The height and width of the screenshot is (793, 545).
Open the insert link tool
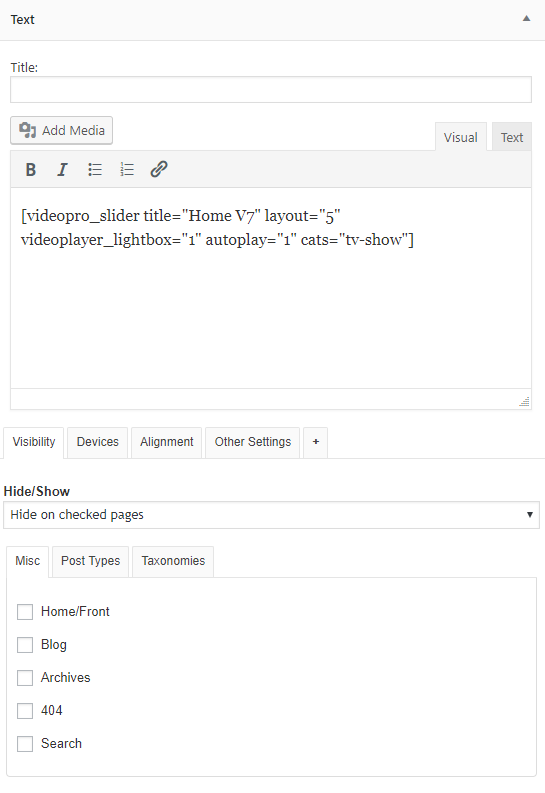click(x=159, y=169)
